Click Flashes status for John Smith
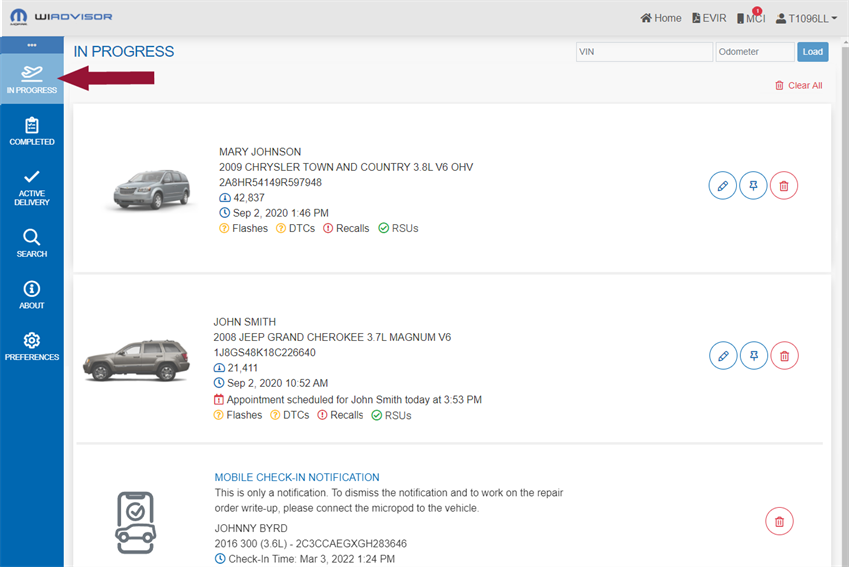849x567 pixels. coord(238,415)
